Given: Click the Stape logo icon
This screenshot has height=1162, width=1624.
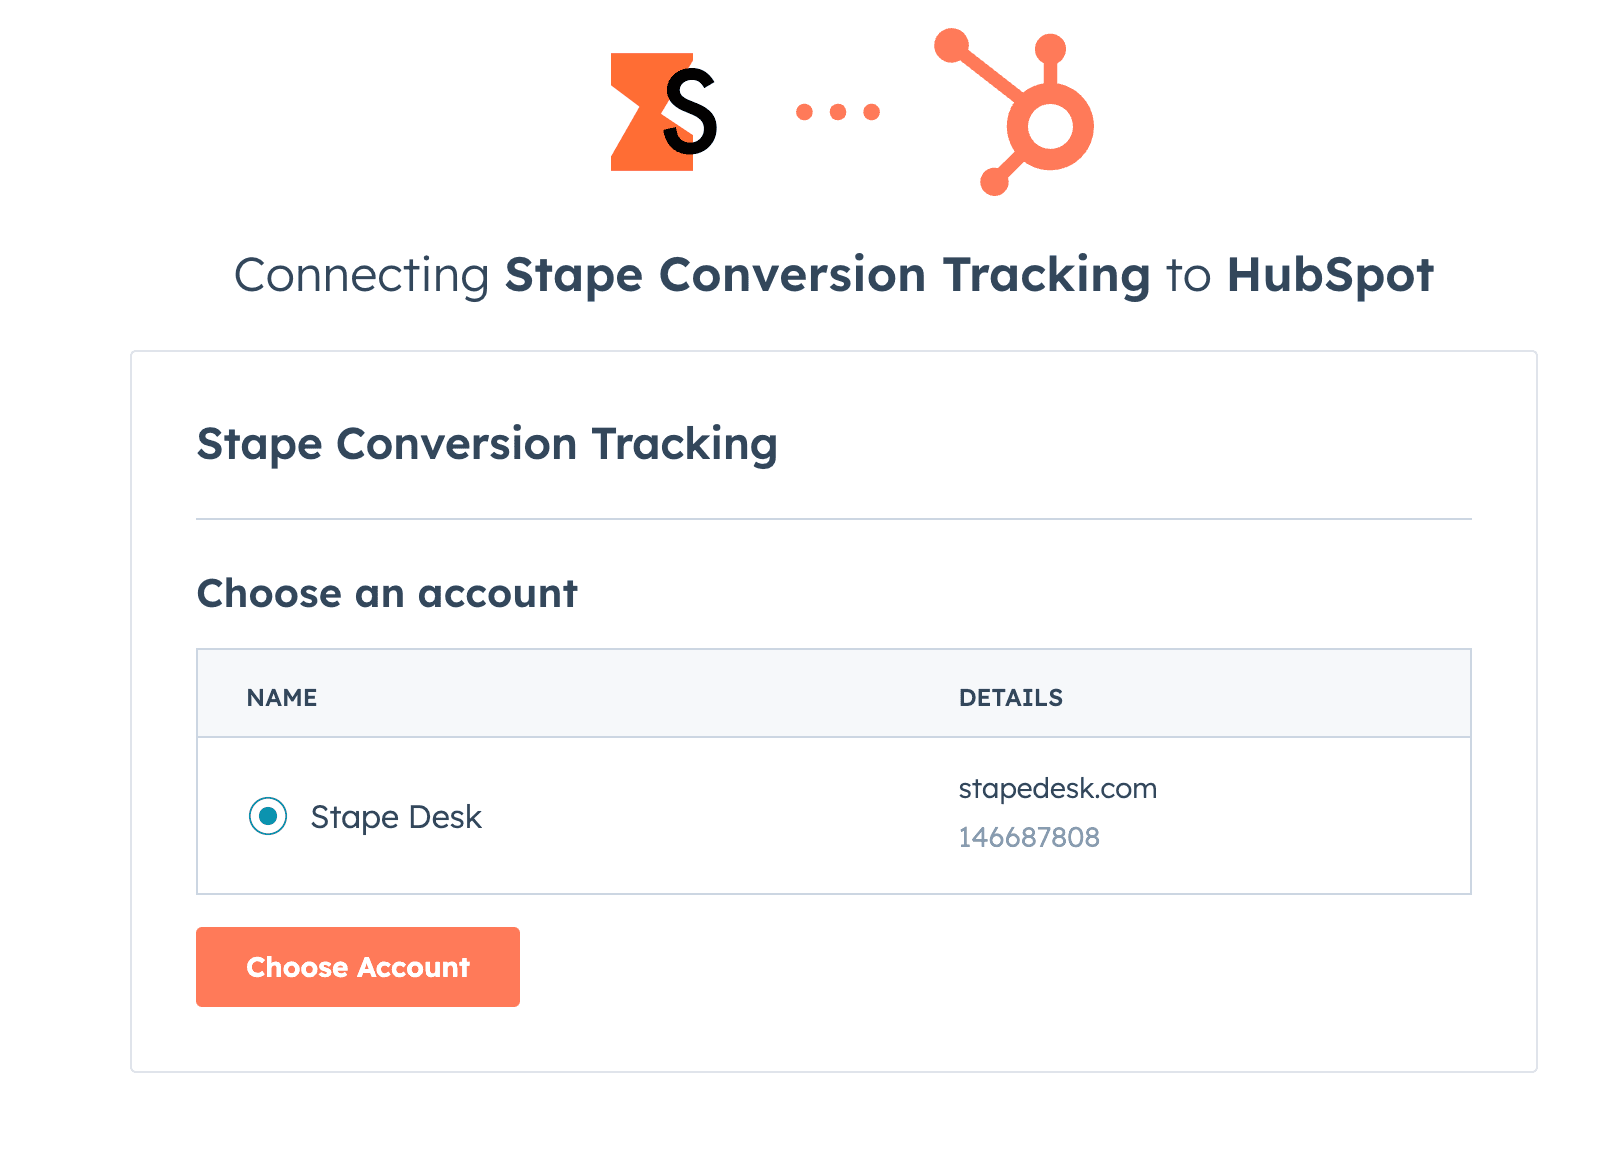Looking at the screenshot, I should pos(664,112).
